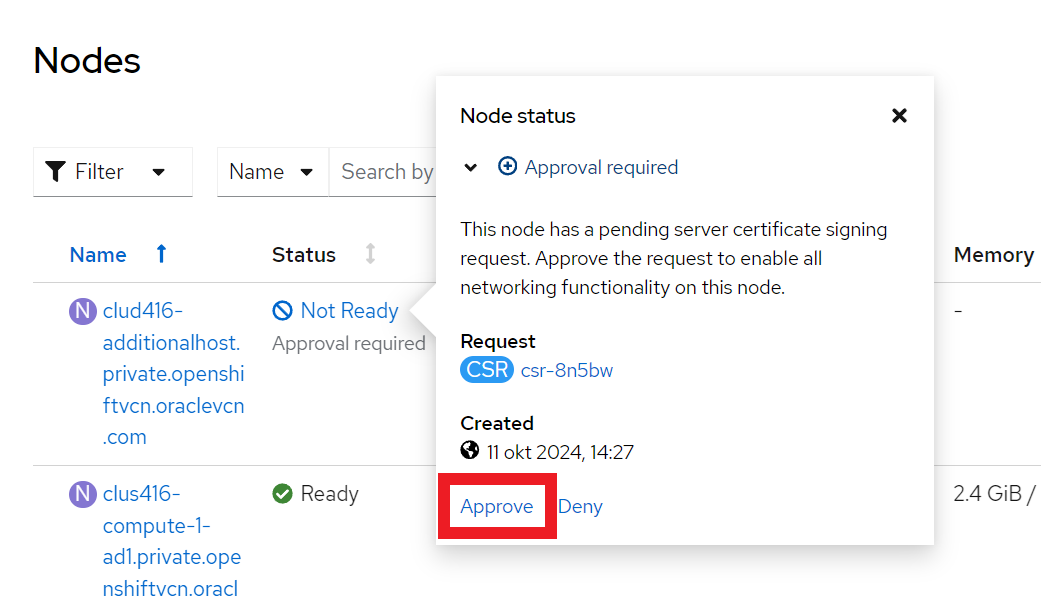
Task: Click the Created label in popover
Action: pyautogui.click(x=497, y=423)
